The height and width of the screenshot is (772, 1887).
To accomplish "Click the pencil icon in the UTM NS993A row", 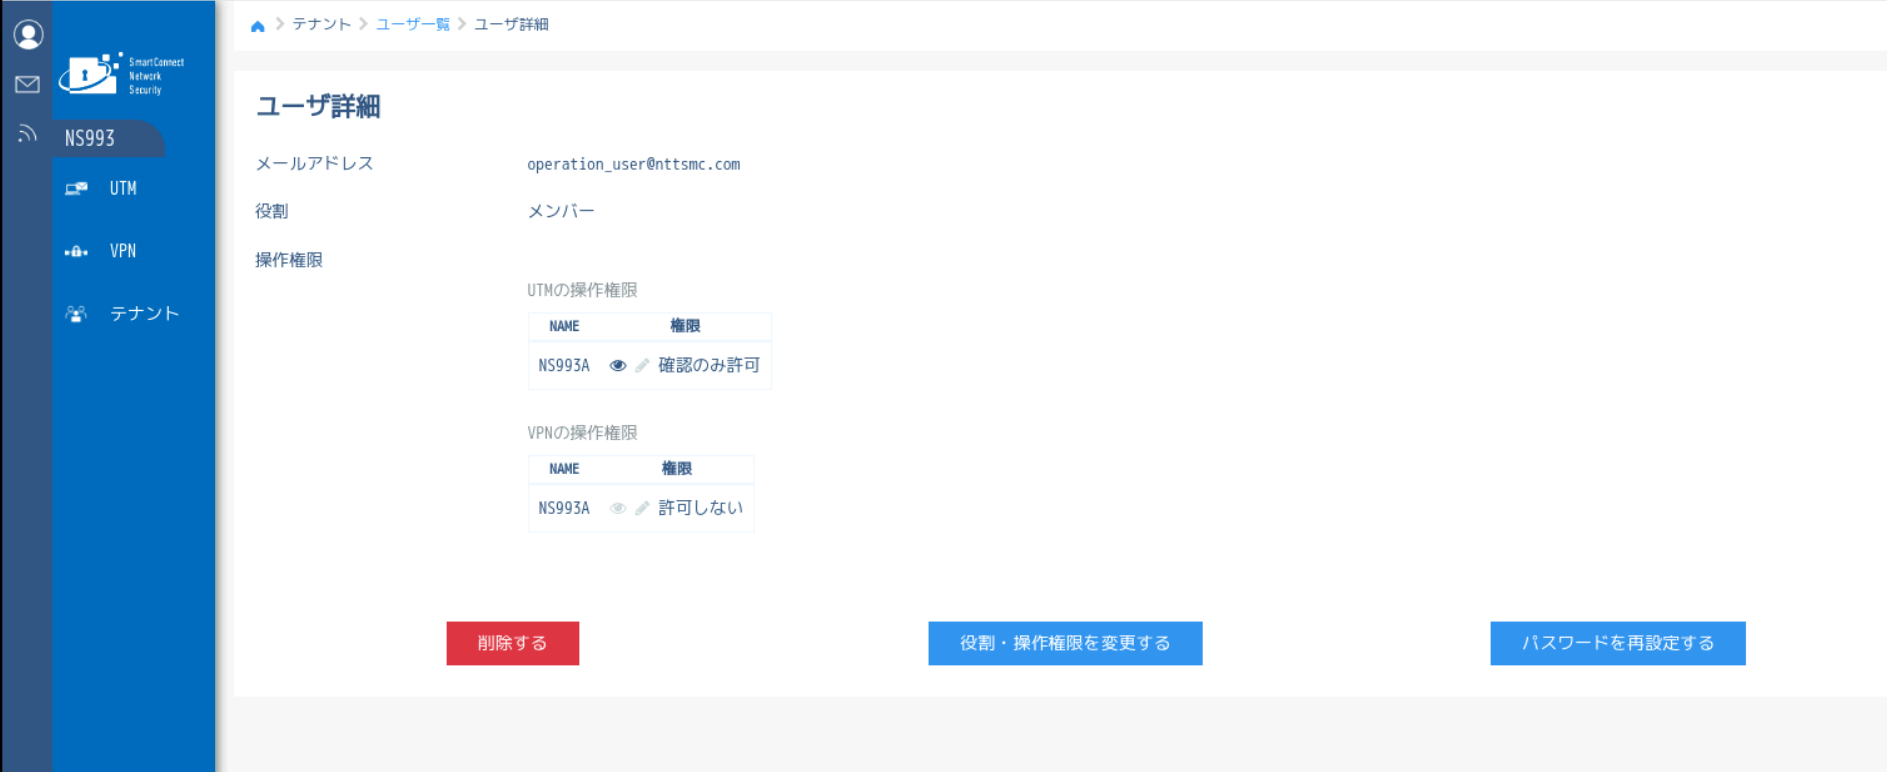I will 642,366.
